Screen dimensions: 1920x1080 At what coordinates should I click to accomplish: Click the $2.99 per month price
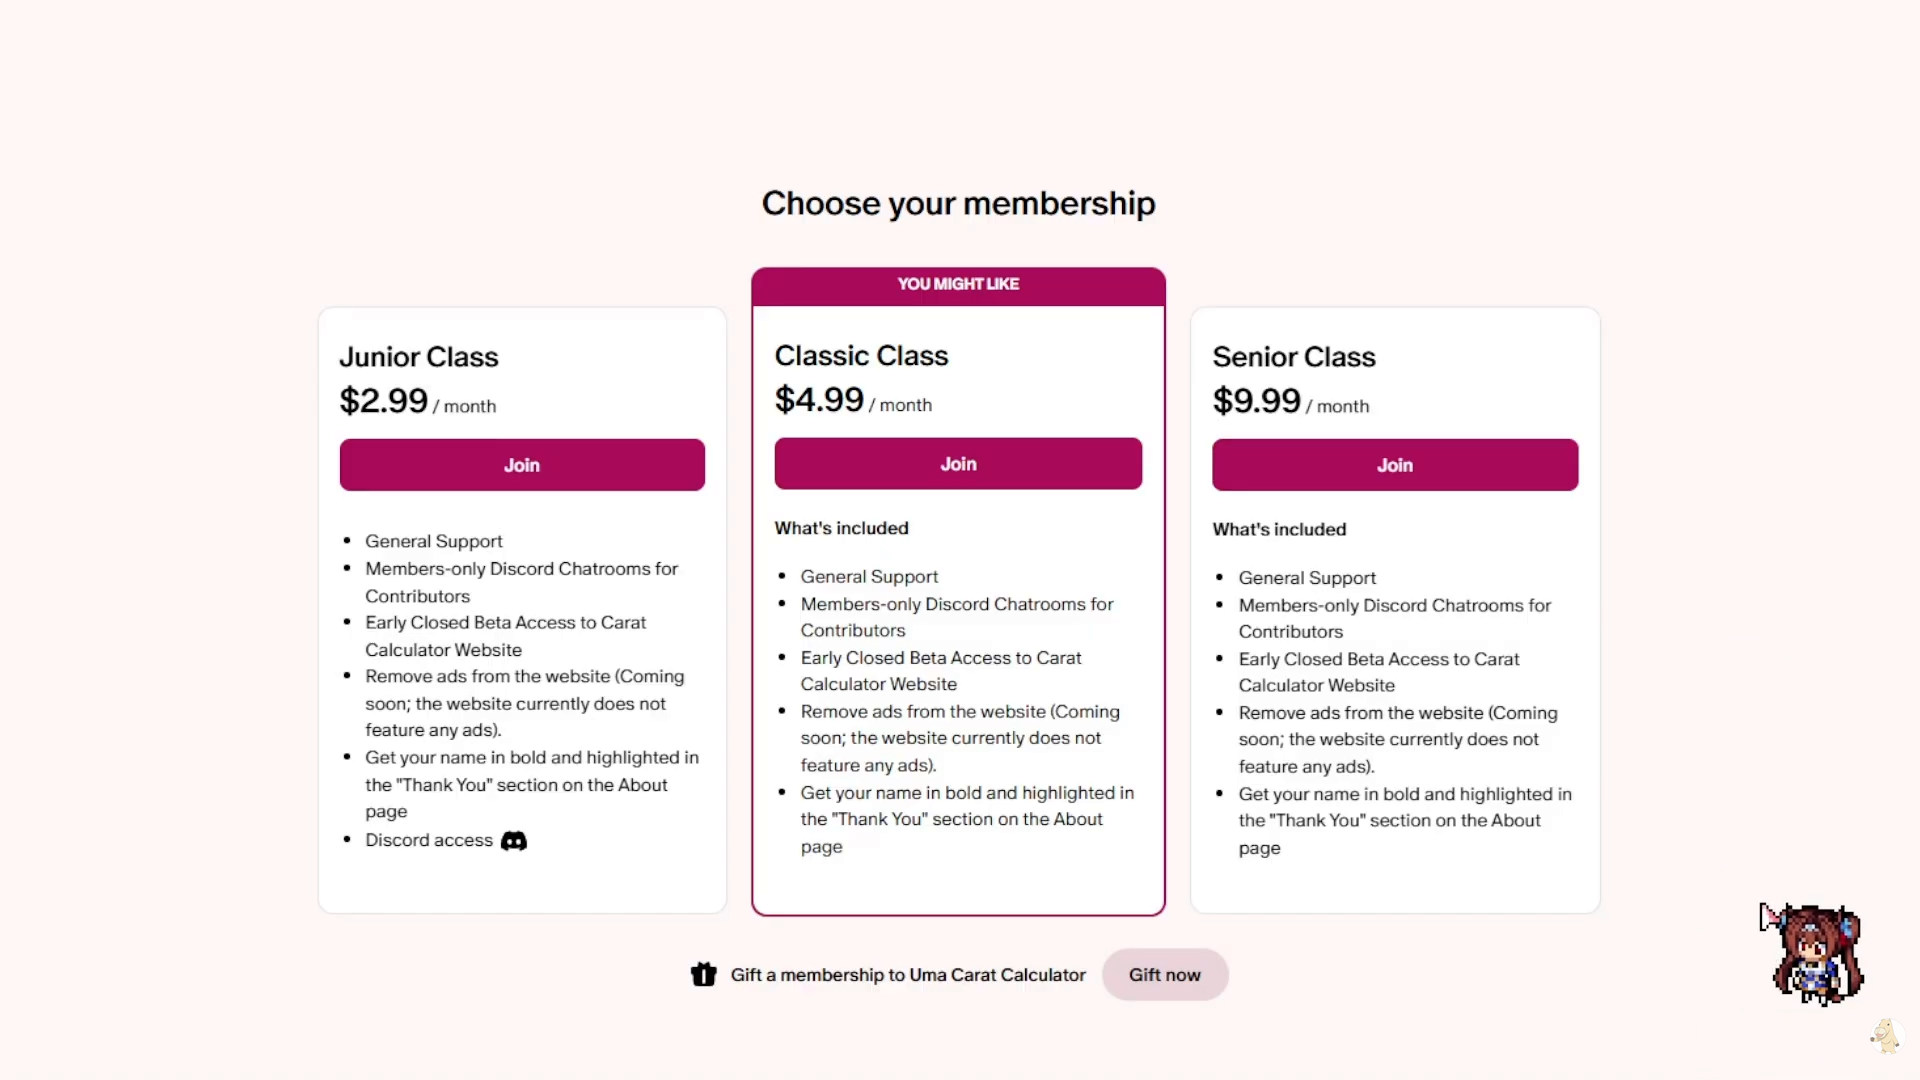pos(418,401)
